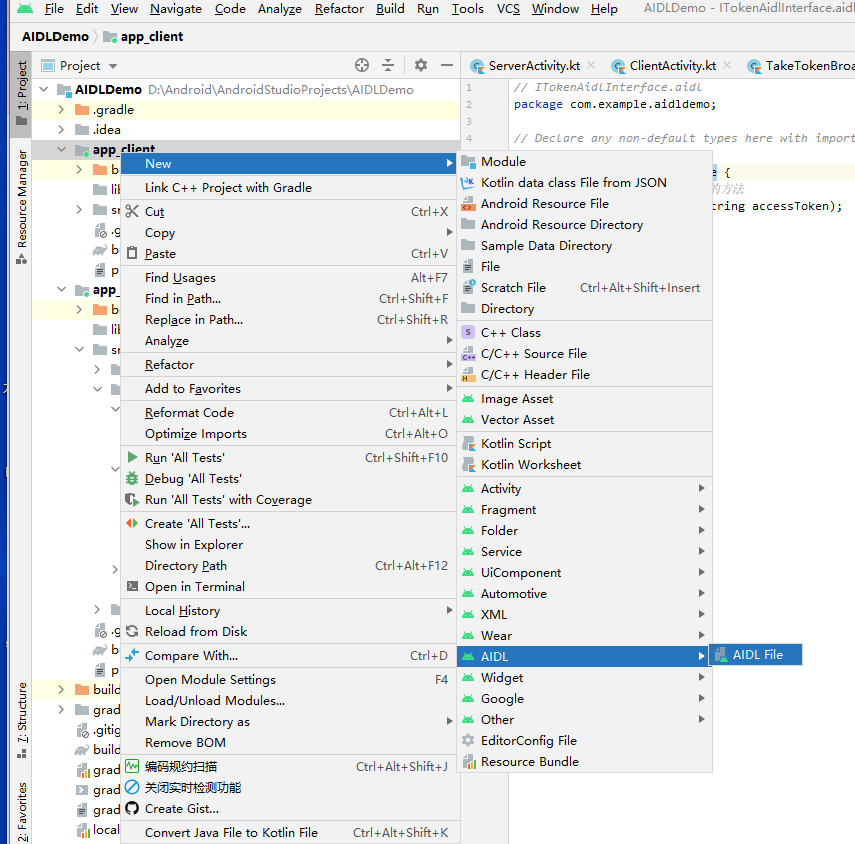Click the Debug 'All Tests' bug icon
This screenshot has width=855, height=844.
pos(132,478)
